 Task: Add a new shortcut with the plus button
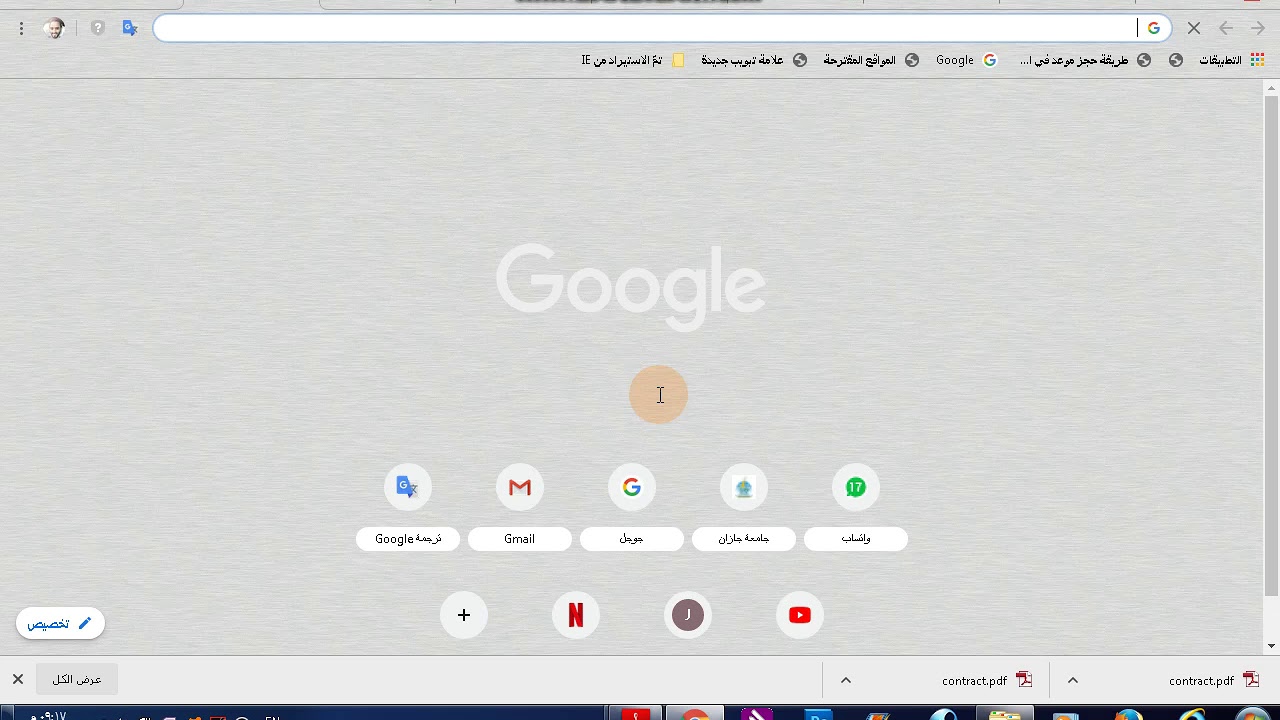pos(464,615)
